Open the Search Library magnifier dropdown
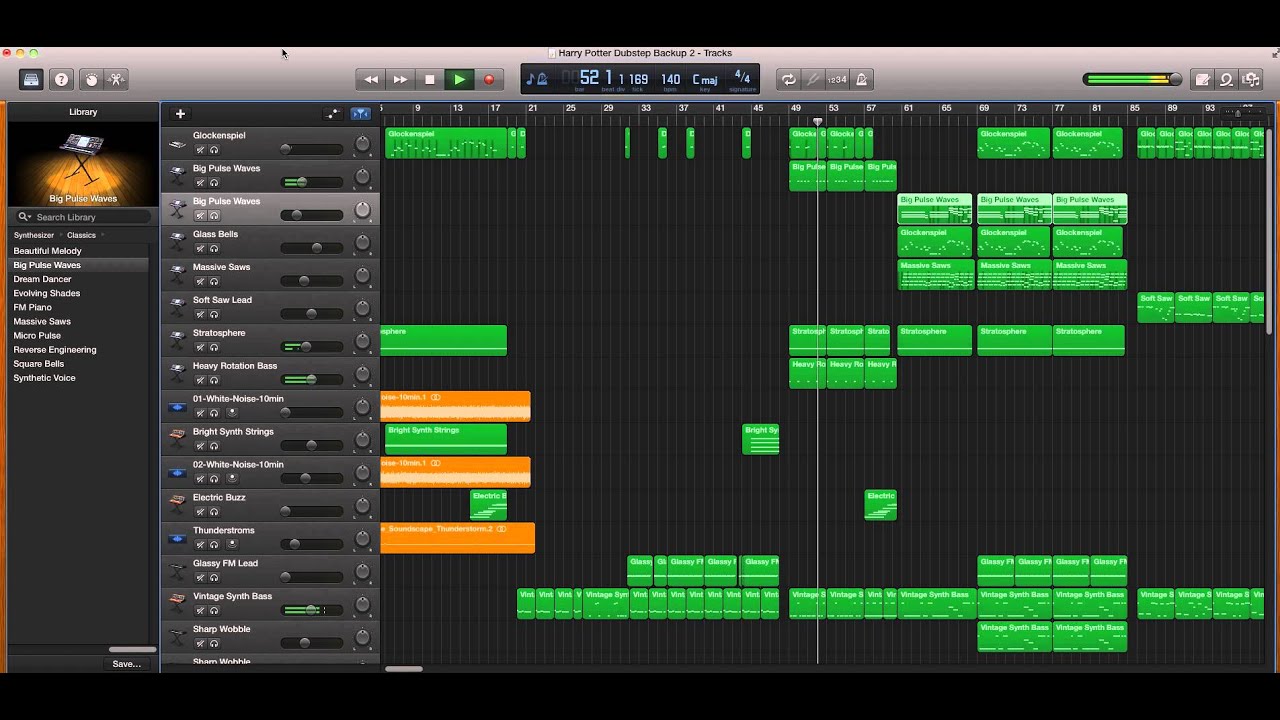Screen dimensions: 1280x720 [24, 217]
